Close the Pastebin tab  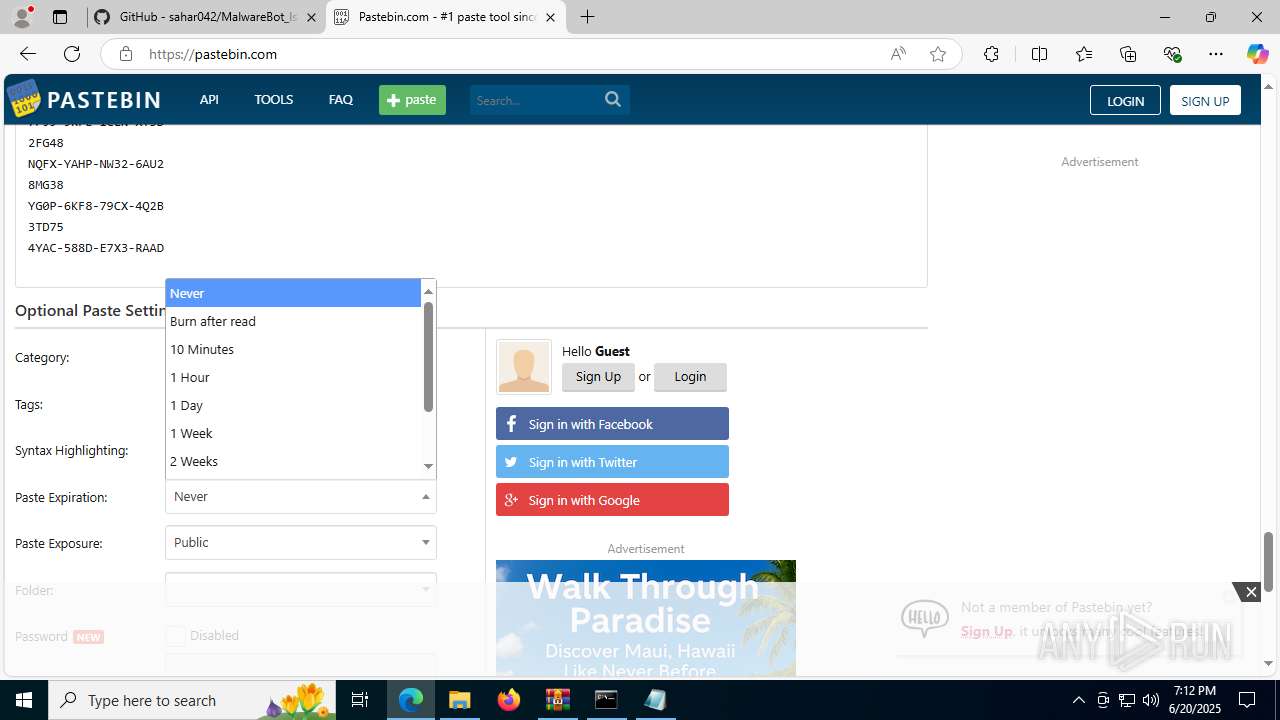[550, 17]
